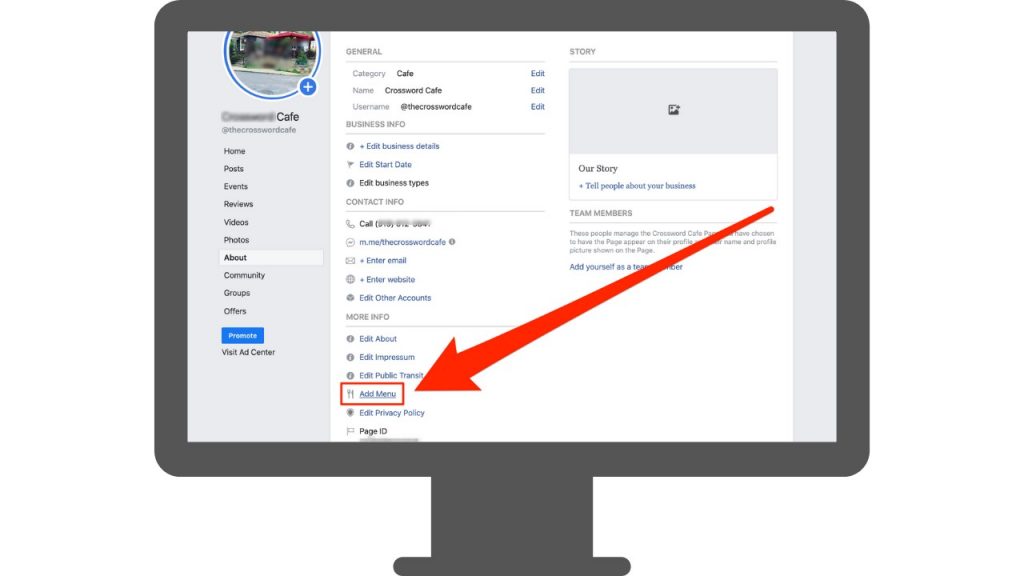Viewport: 1024px width, 576px height.
Task: Click the Enter website link
Action: point(387,280)
